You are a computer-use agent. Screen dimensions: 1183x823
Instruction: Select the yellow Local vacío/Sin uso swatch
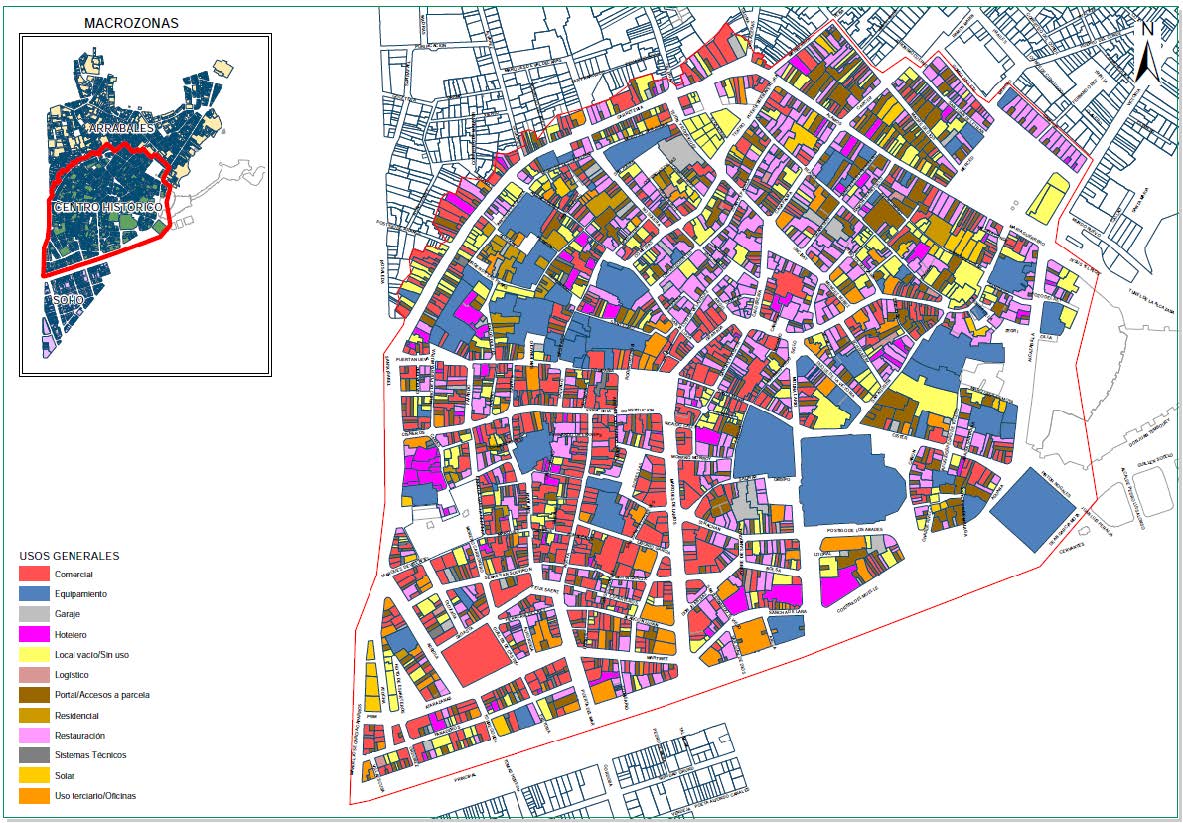tap(34, 654)
